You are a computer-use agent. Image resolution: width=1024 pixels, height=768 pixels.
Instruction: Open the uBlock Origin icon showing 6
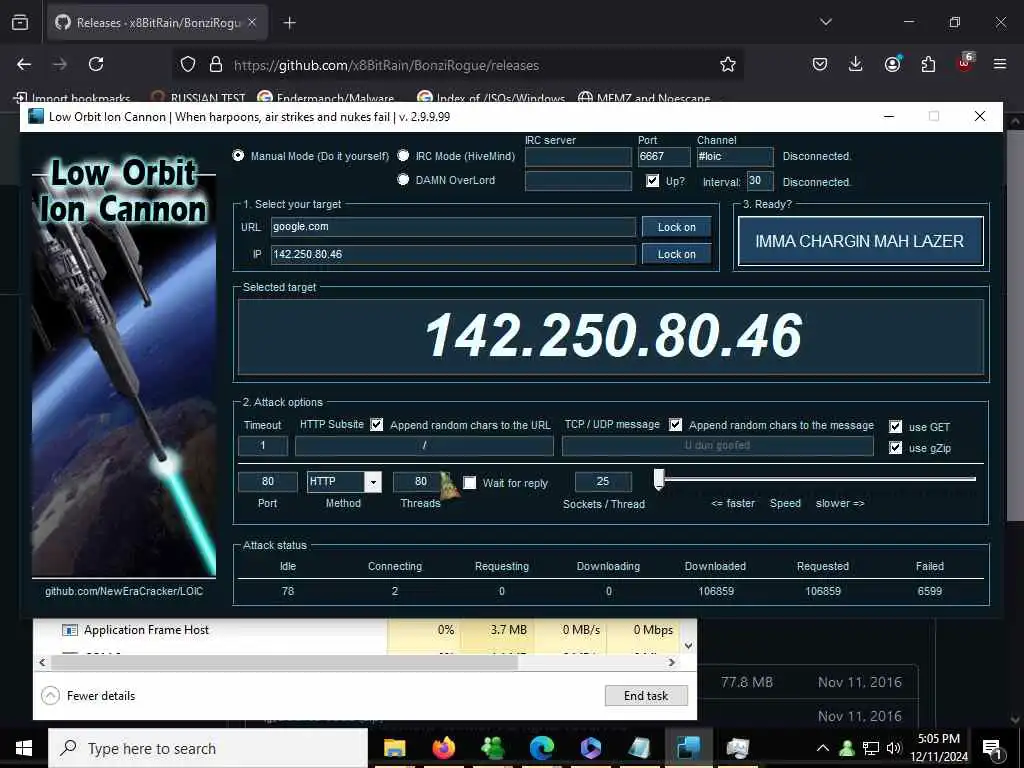point(965,63)
